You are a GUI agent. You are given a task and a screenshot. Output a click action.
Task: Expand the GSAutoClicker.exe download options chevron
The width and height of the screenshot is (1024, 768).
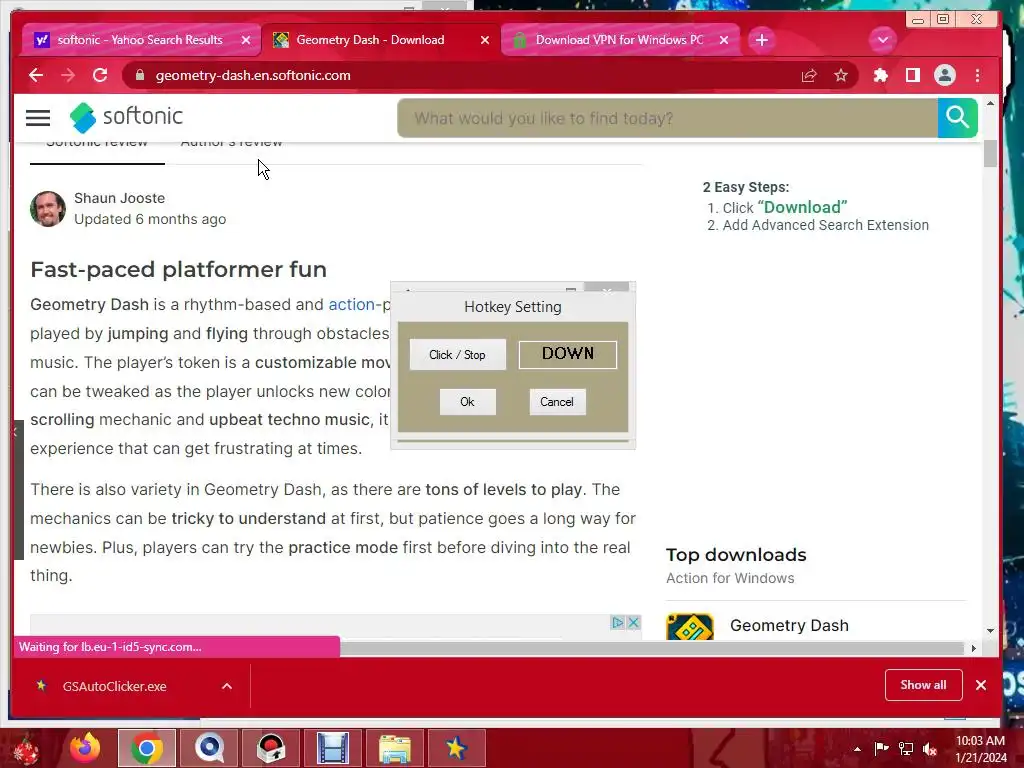227,686
